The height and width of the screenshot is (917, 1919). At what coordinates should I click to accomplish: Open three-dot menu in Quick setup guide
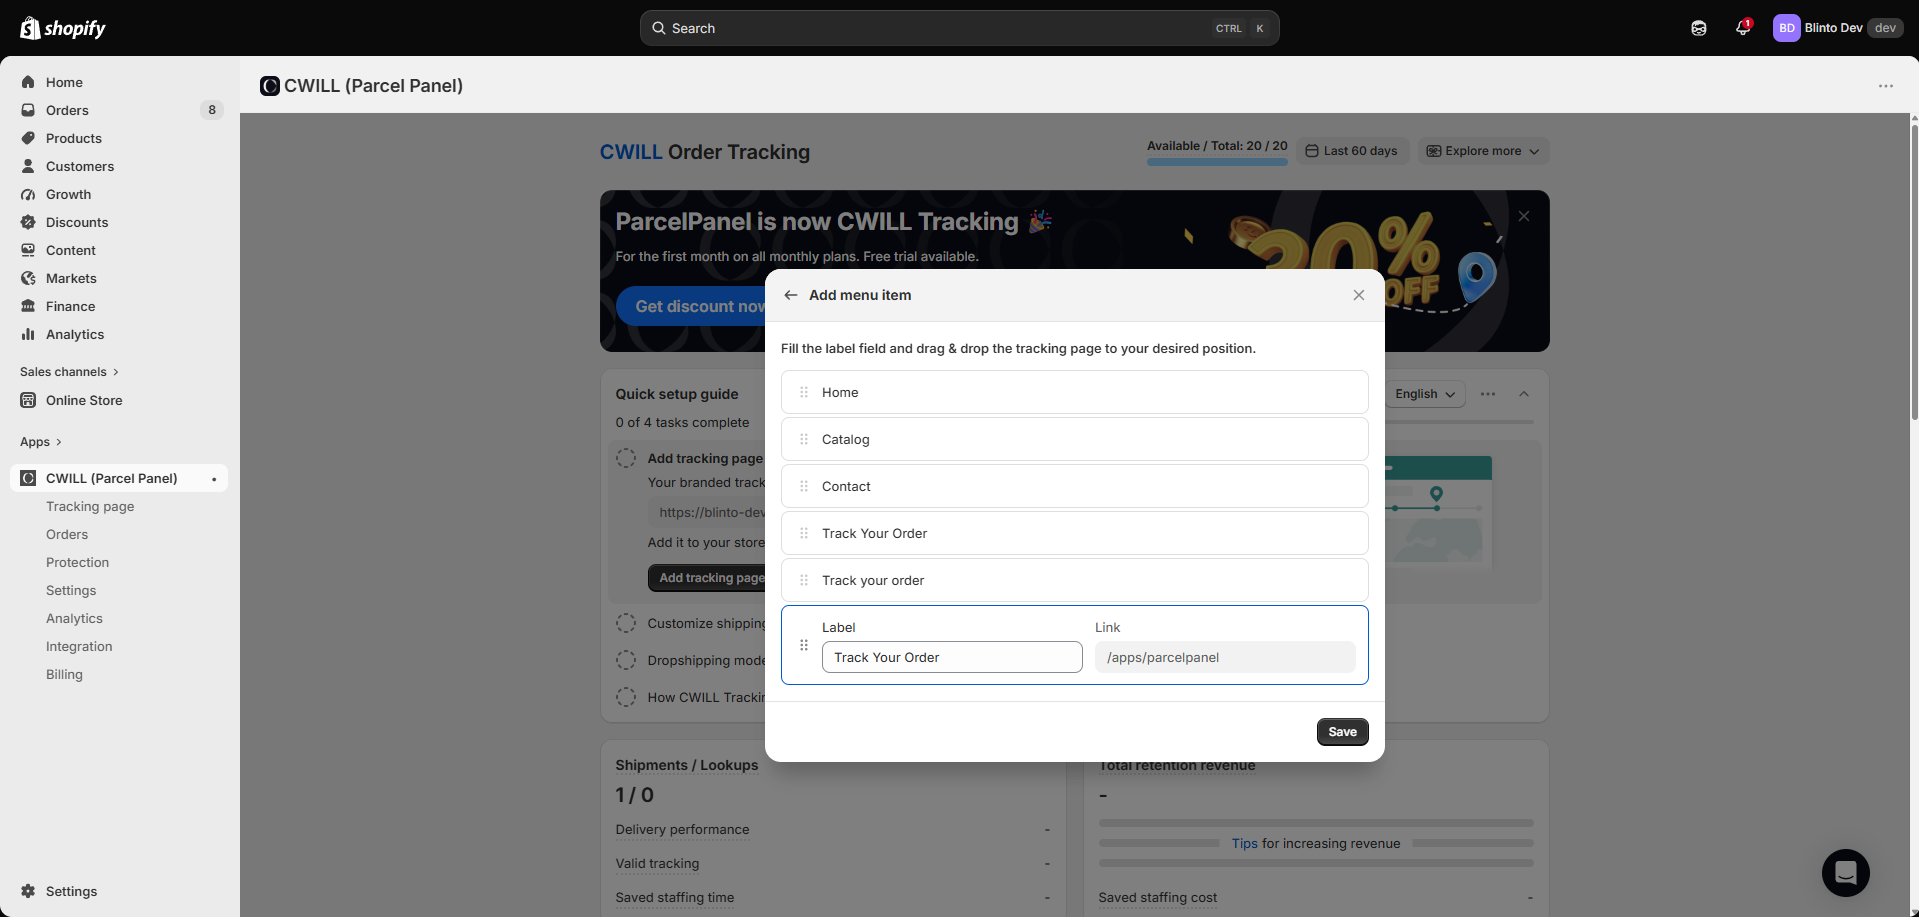[x=1488, y=394]
